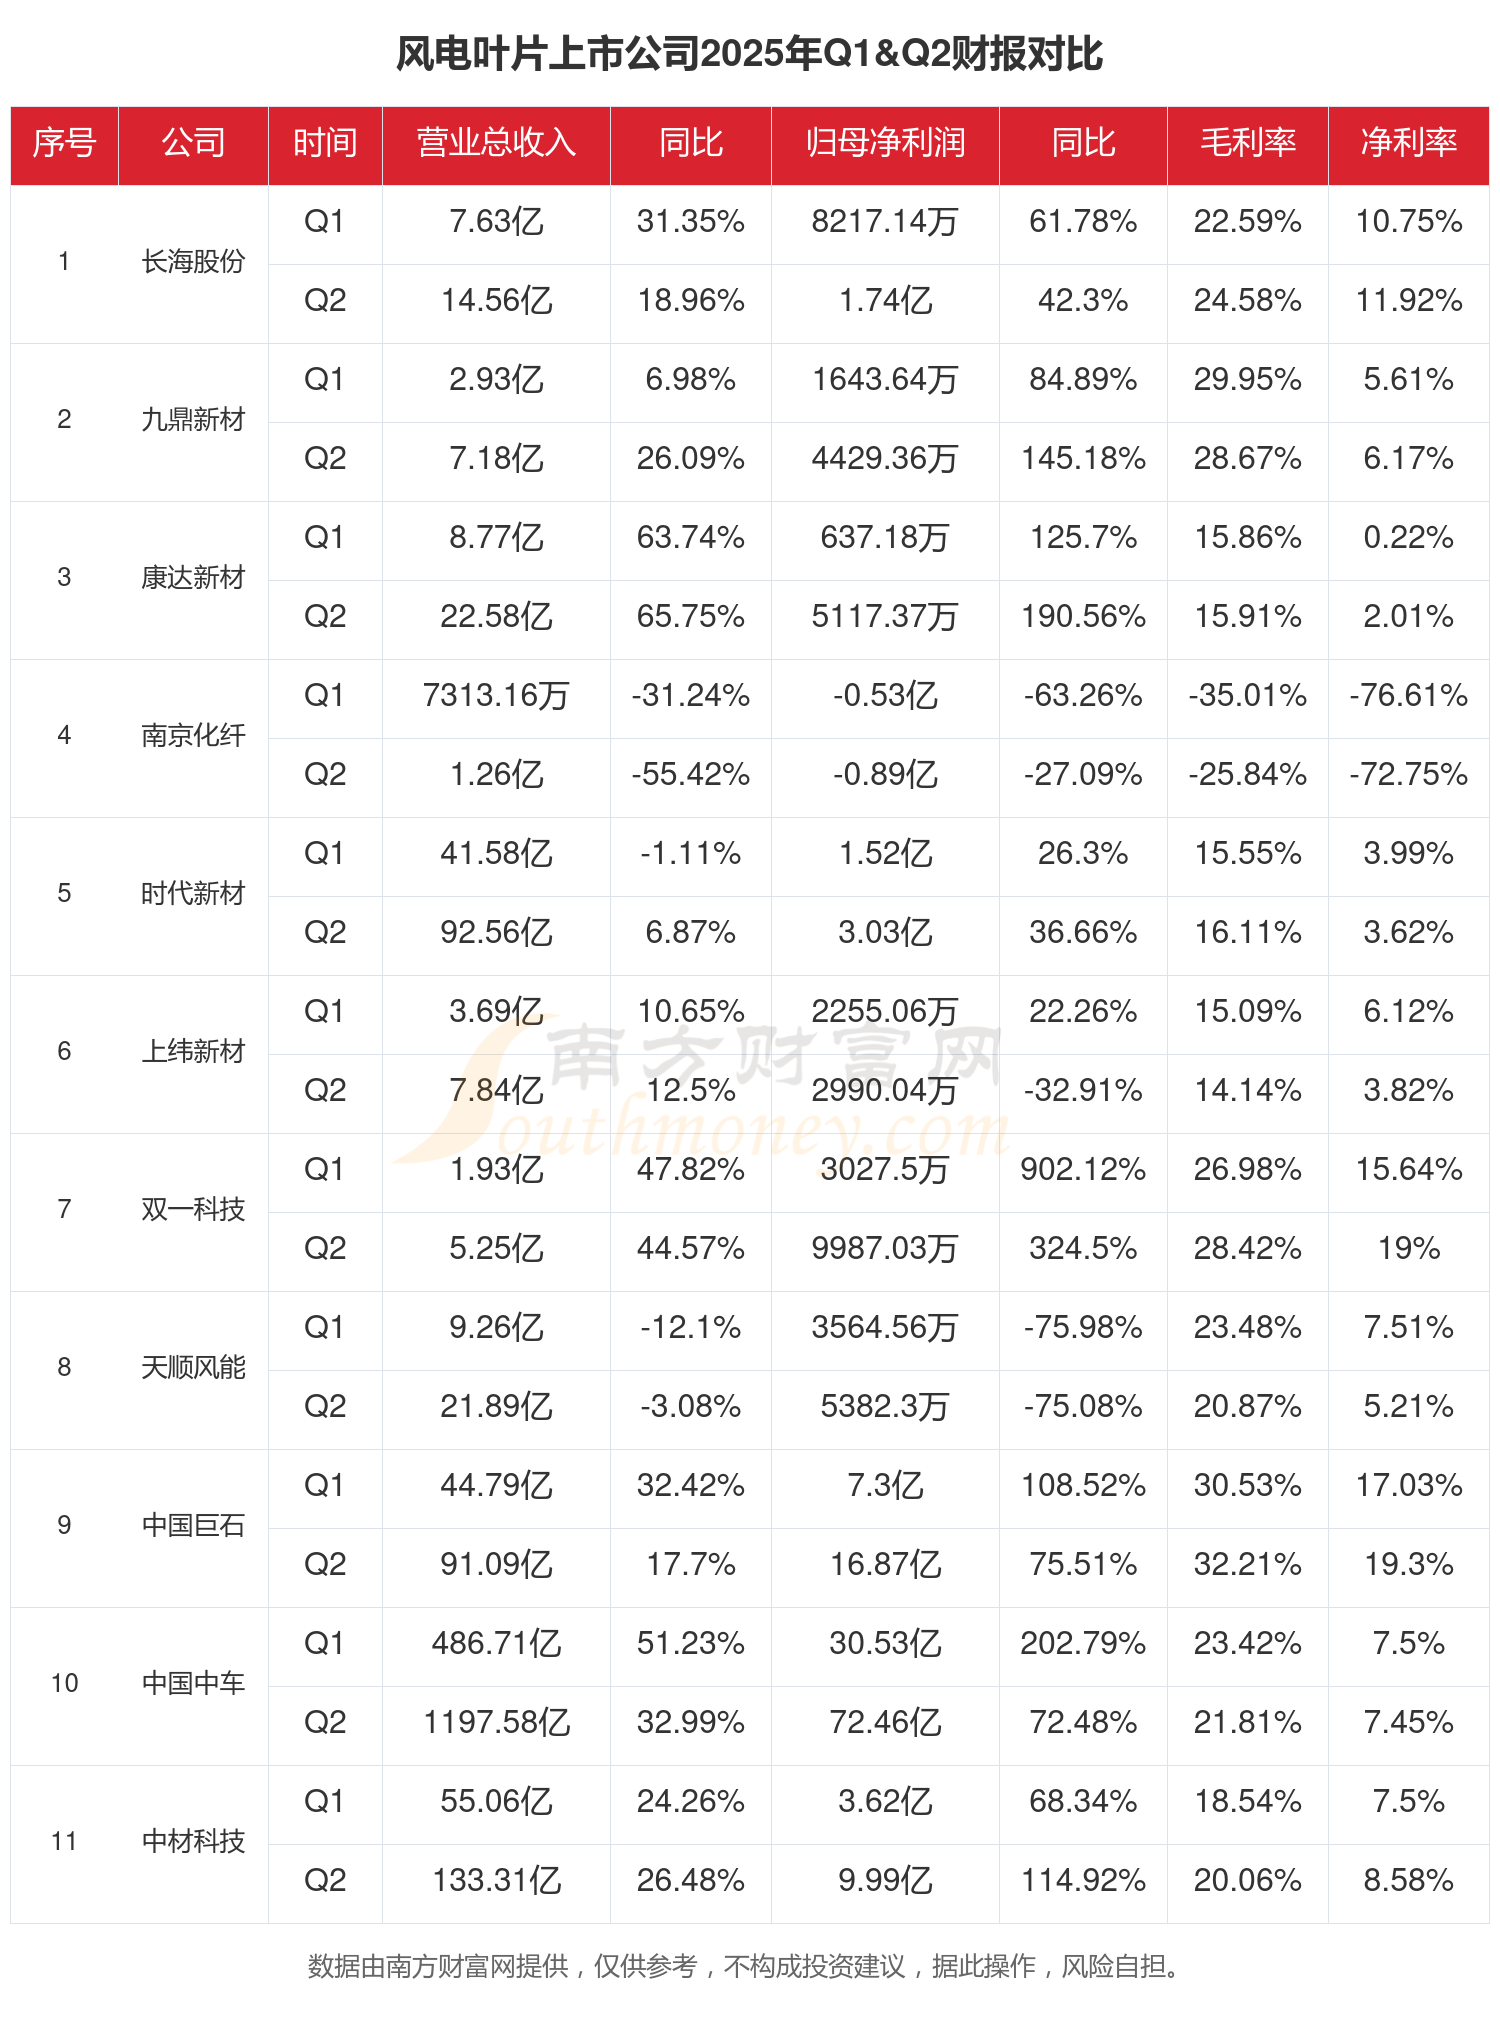Click the 双一科技 company cell
Viewport: 1500px width, 2025px height.
(193, 1210)
